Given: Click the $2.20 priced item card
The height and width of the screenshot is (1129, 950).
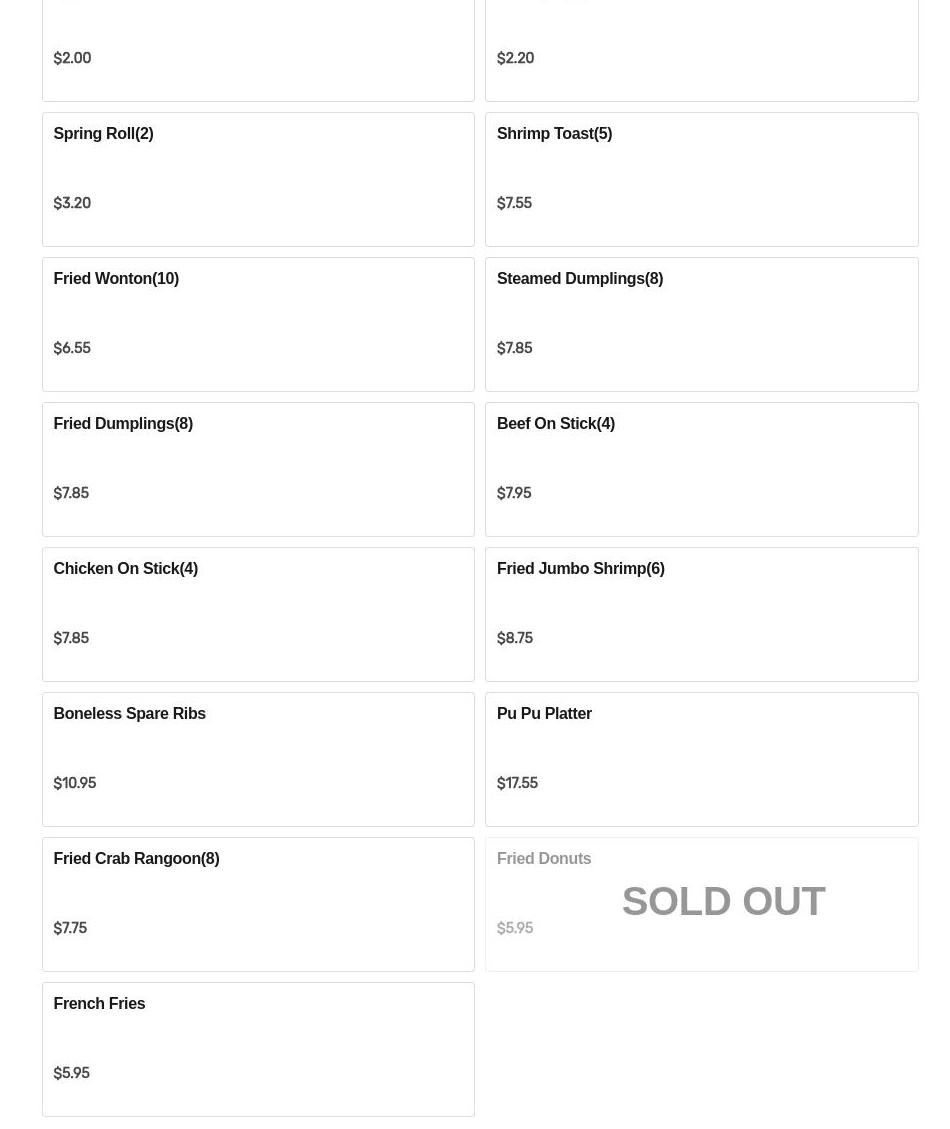Looking at the screenshot, I should click(x=701, y=50).
